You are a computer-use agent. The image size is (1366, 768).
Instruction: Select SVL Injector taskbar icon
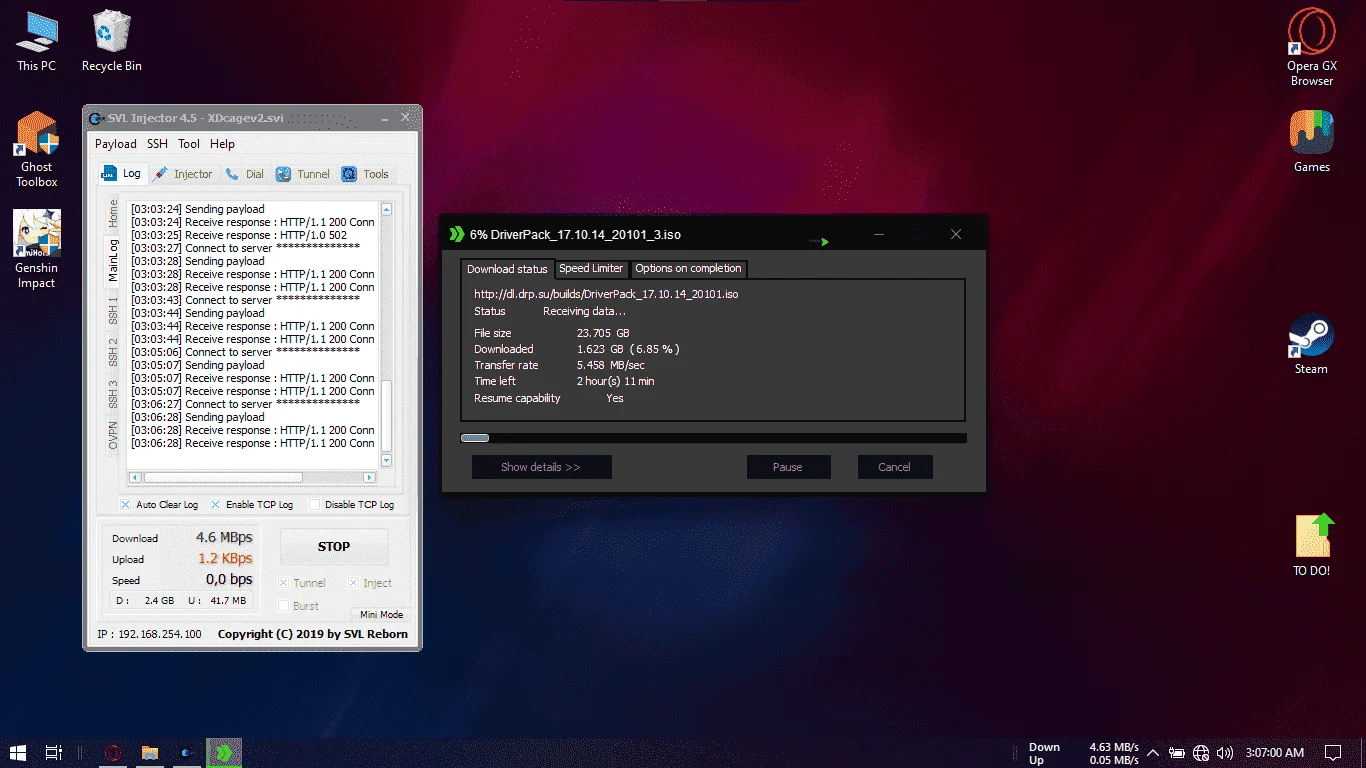[x=187, y=752]
